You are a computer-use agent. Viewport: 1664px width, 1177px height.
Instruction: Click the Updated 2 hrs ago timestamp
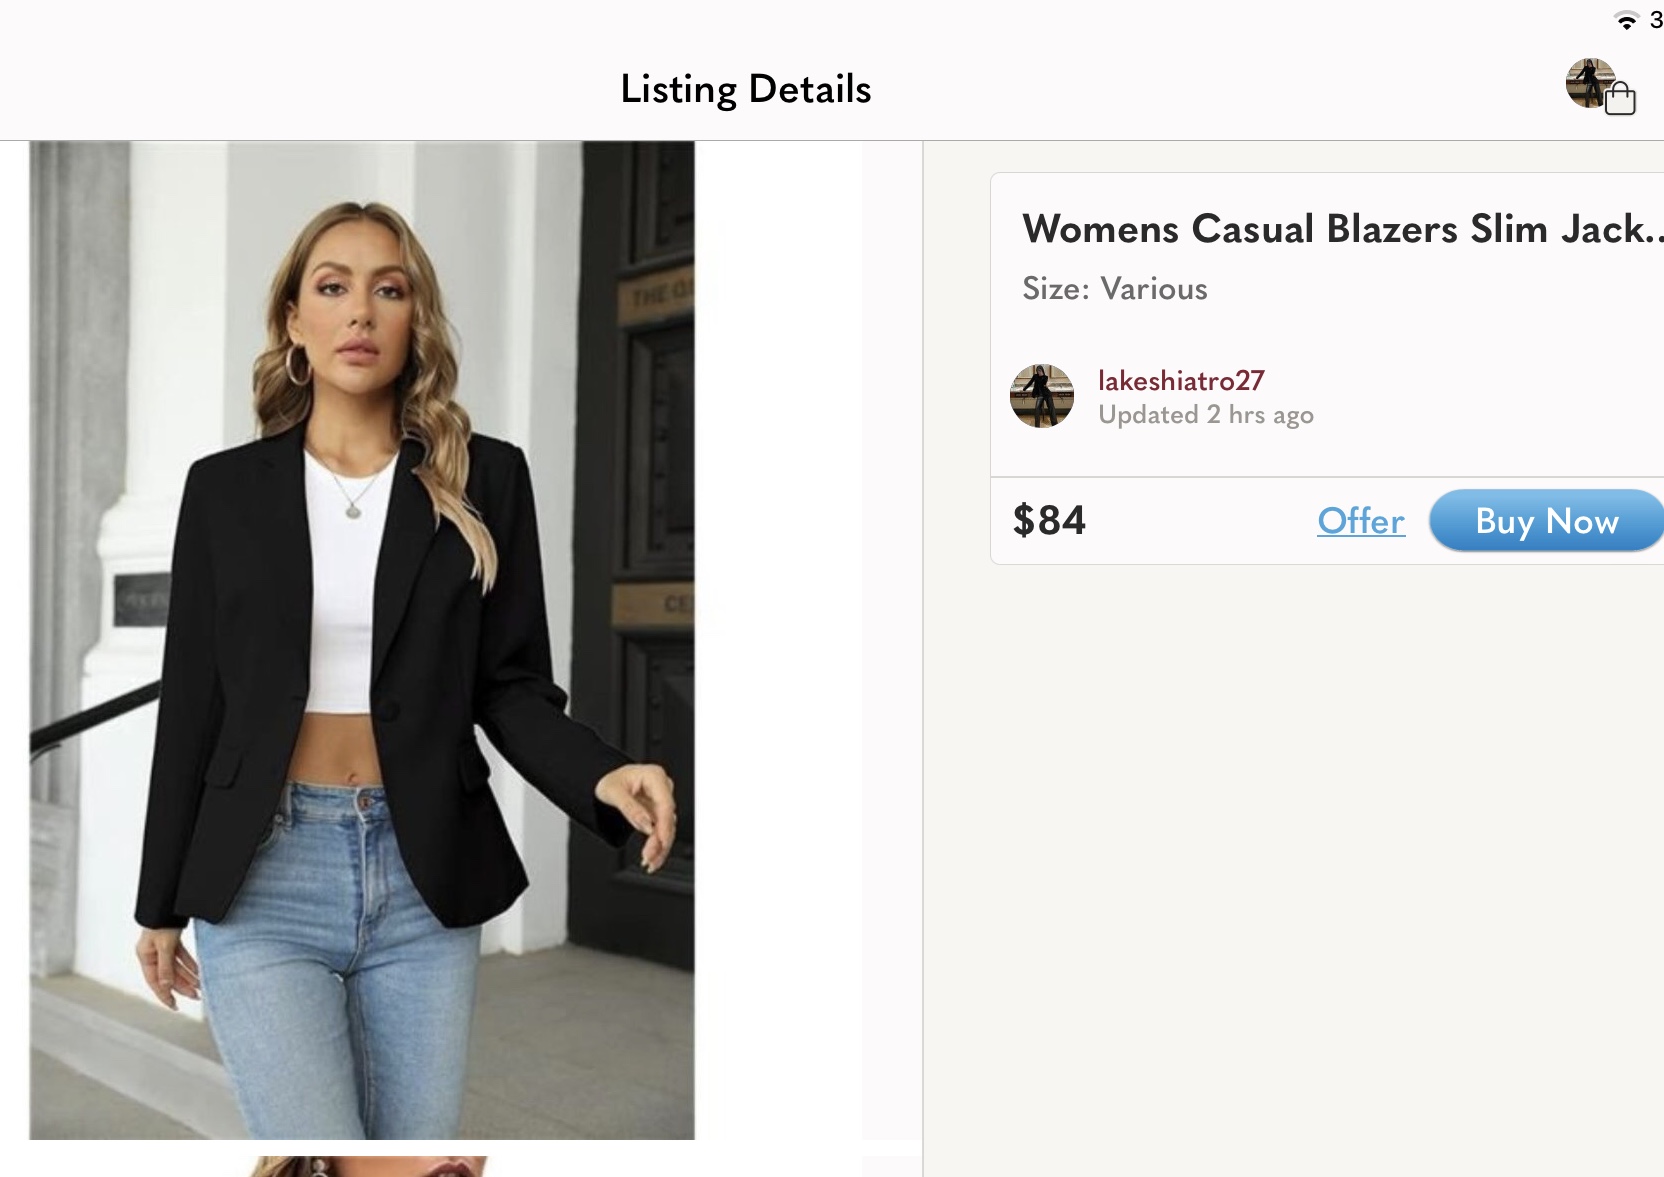pyautogui.click(x=1206, y=415)
